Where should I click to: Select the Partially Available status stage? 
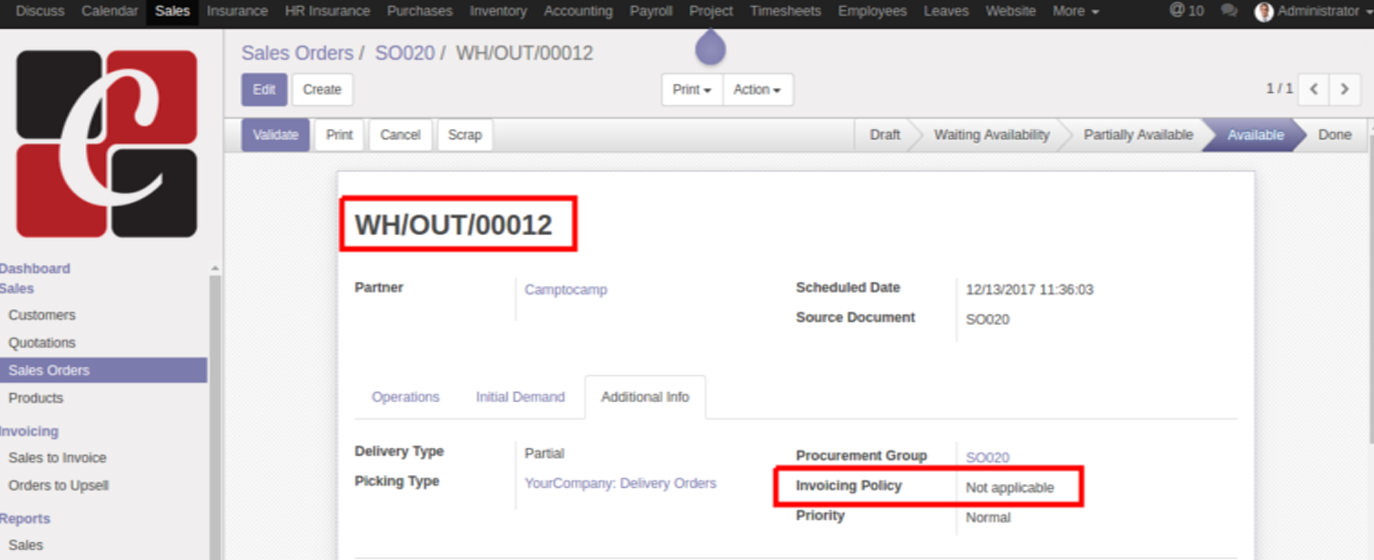[1138, 135]
